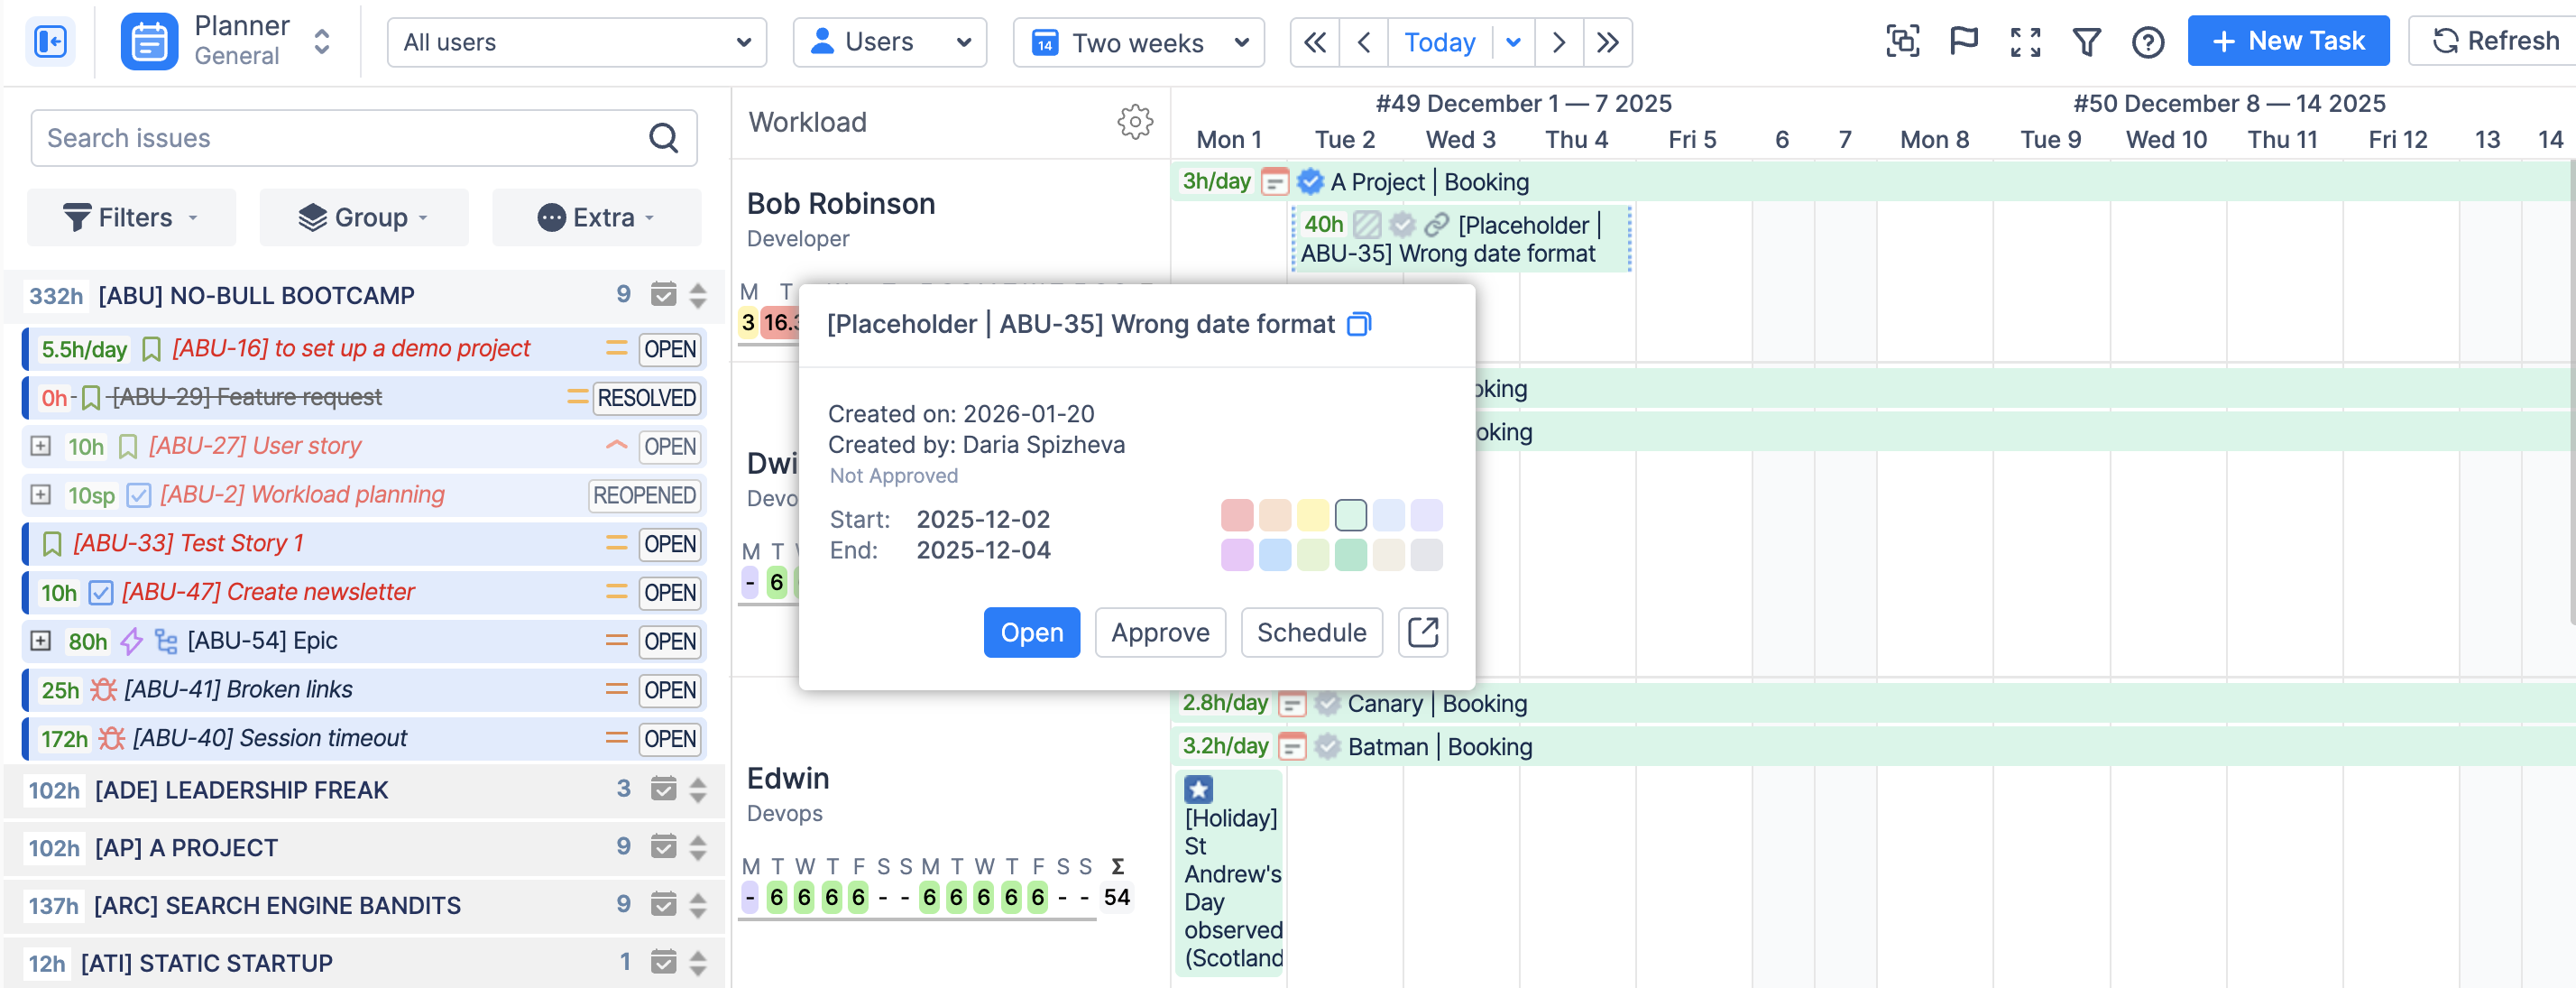Open the Users view dropdown

tap(889, 42)
